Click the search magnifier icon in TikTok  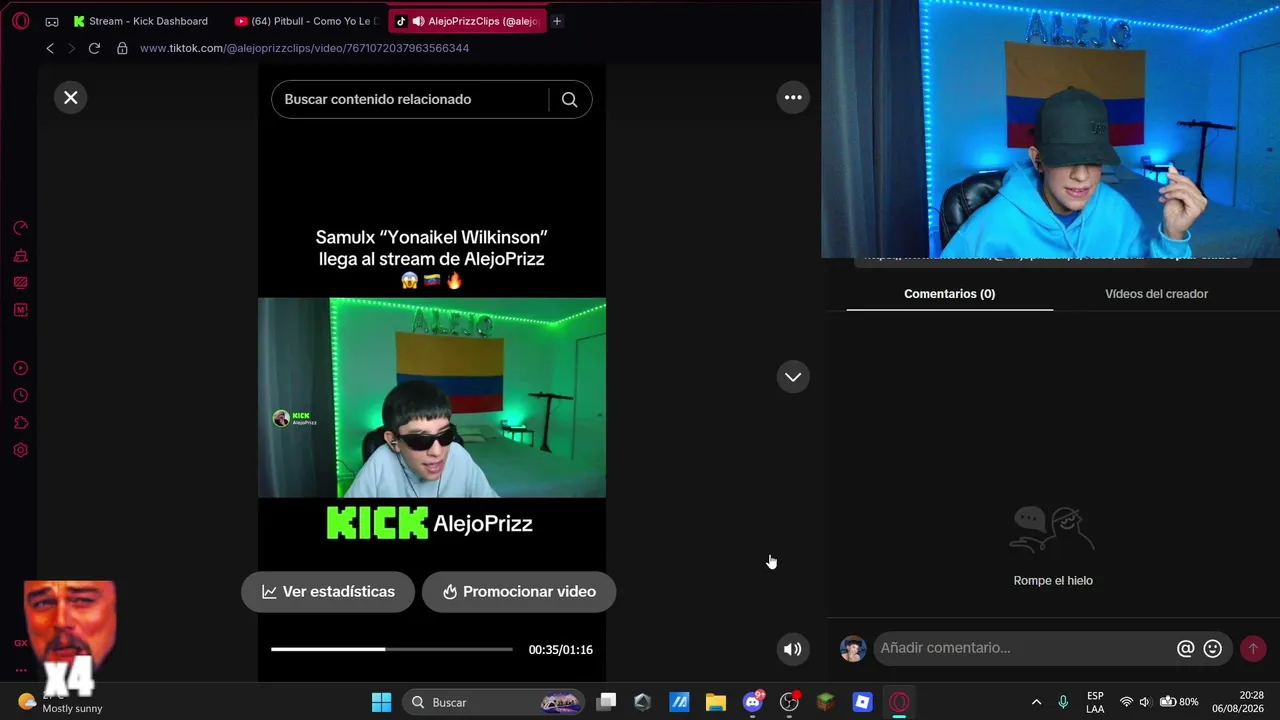(569, 99)
